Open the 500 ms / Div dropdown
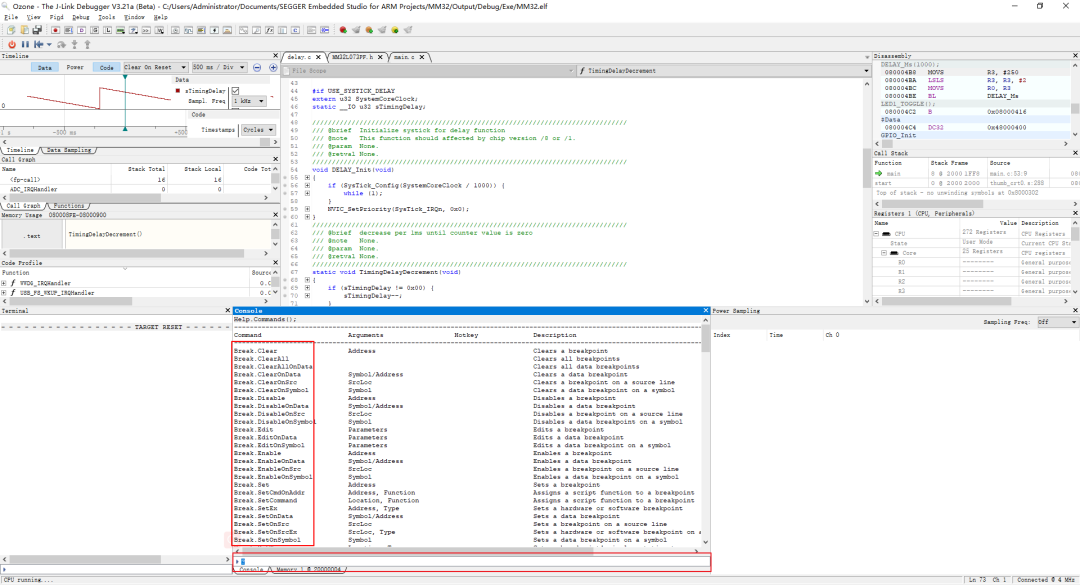This screenshot has height=585, width=1080. point(218,68)
